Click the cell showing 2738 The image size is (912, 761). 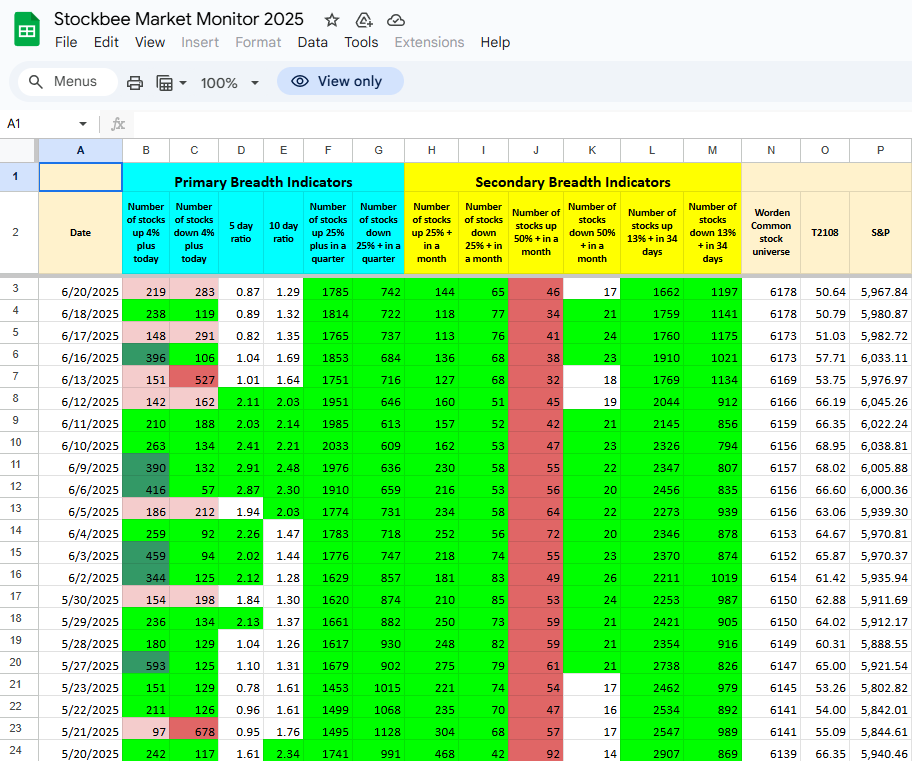tap(652, 663)
